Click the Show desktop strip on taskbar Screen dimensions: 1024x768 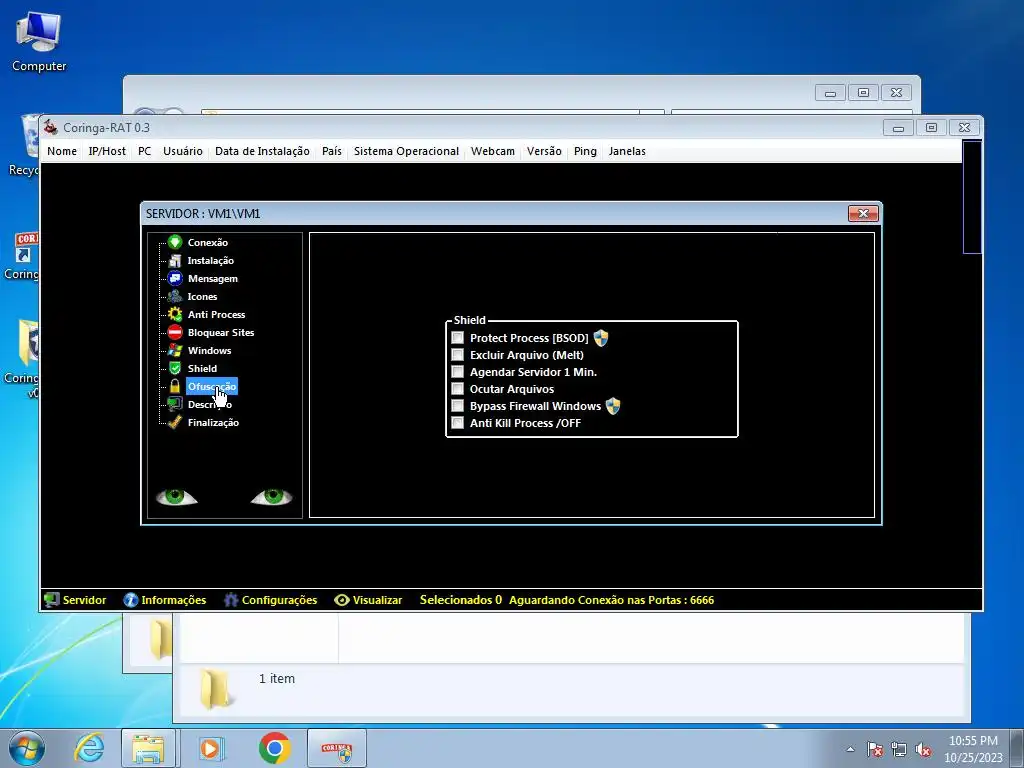(1016, 748)
